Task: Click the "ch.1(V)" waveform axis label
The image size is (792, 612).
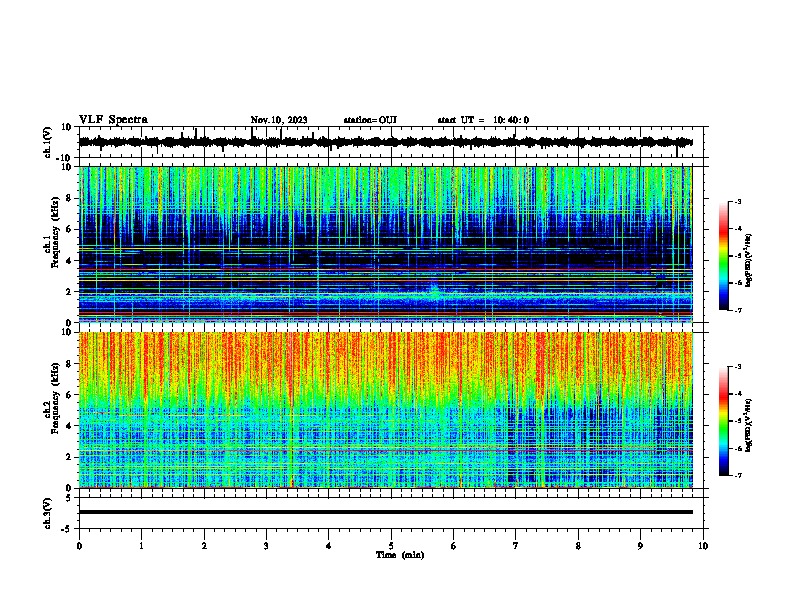Action: coord(48,142)
